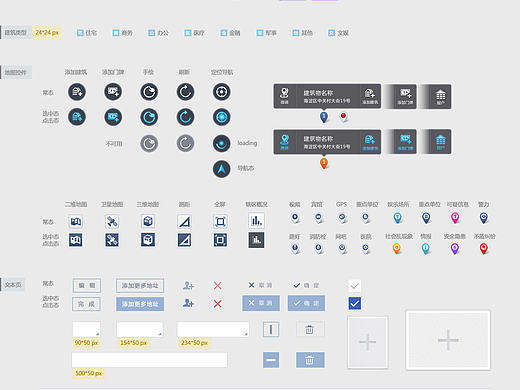
Task: Select the 文娱 building type icon
Action: 331,33
